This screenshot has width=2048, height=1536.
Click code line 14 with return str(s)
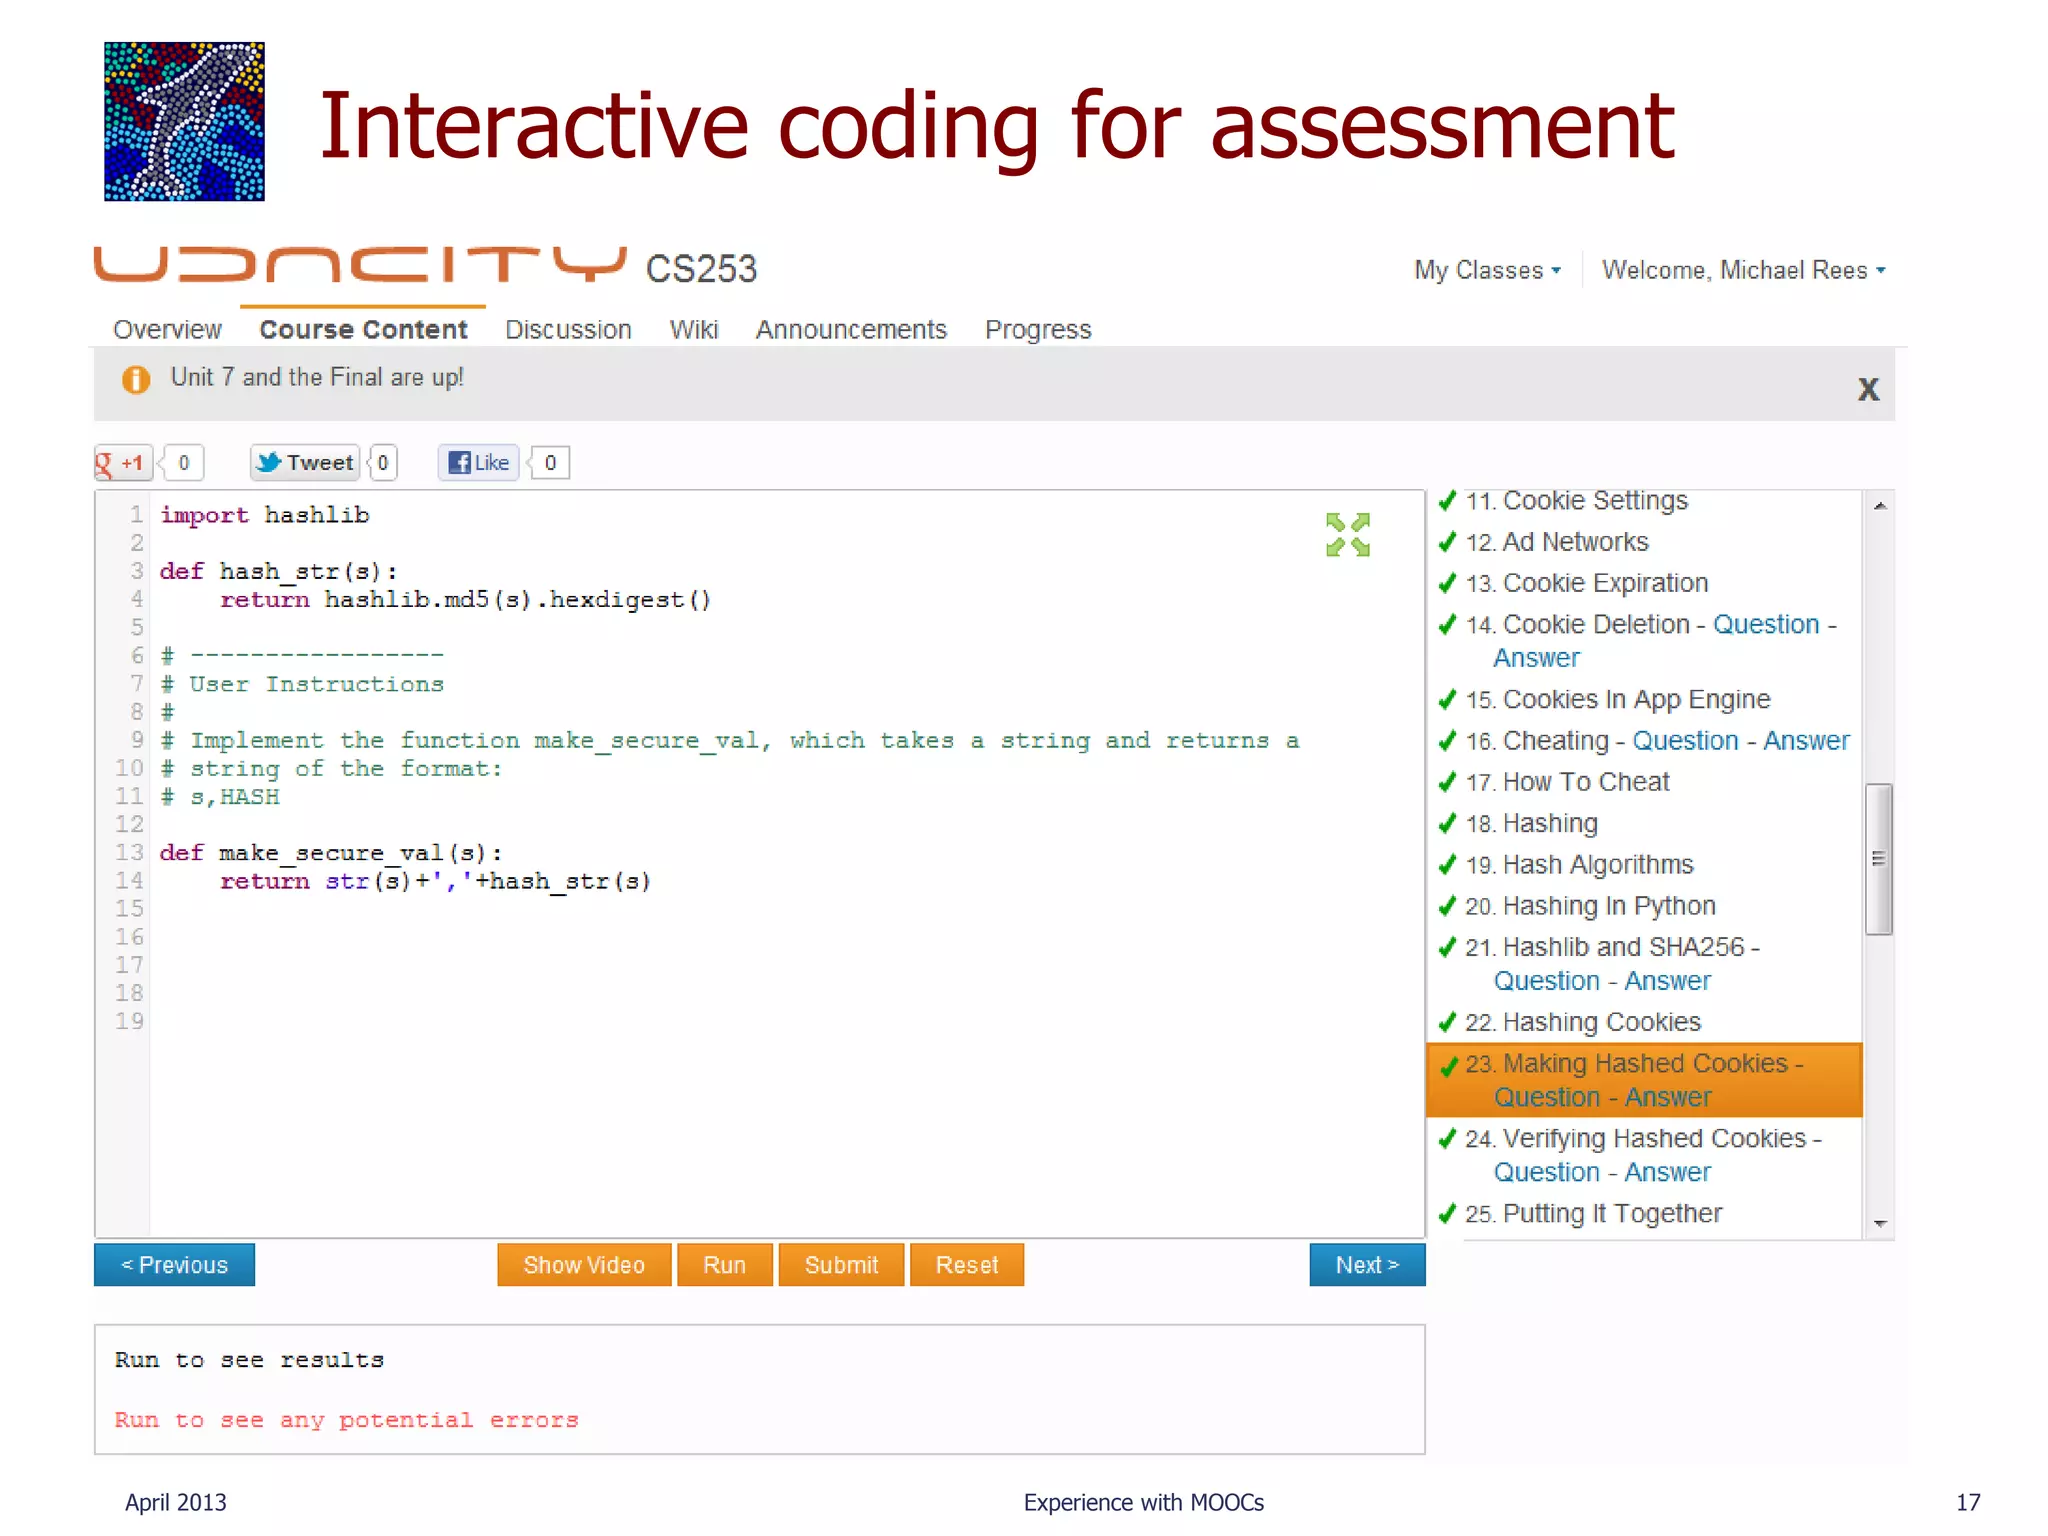click(435, 881)
